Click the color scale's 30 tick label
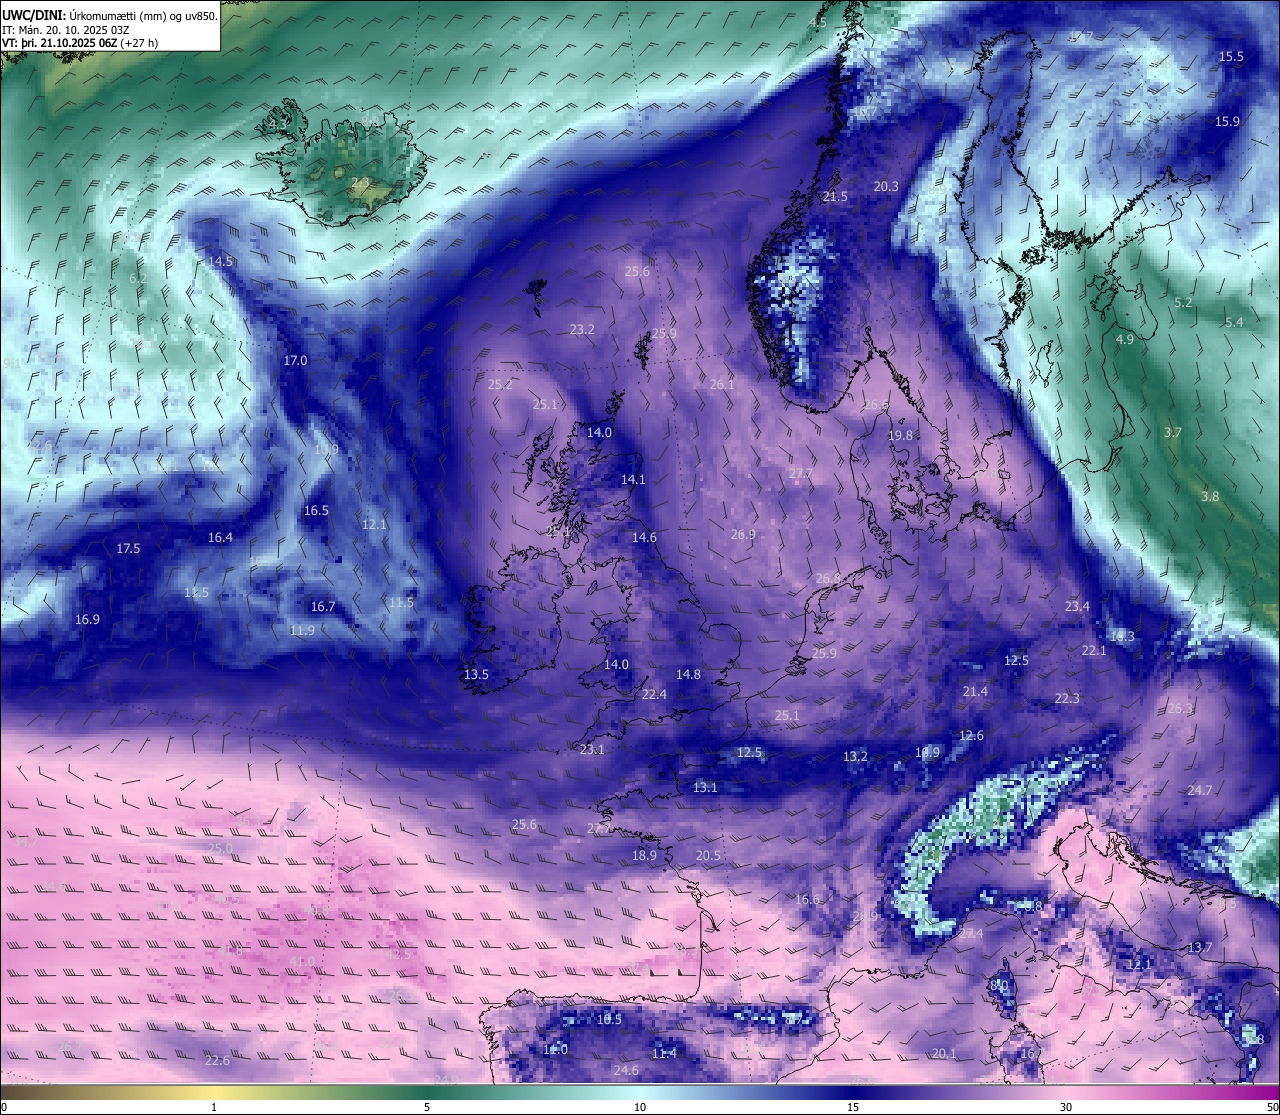 pyautogui.click(x=1066, y=1107)
